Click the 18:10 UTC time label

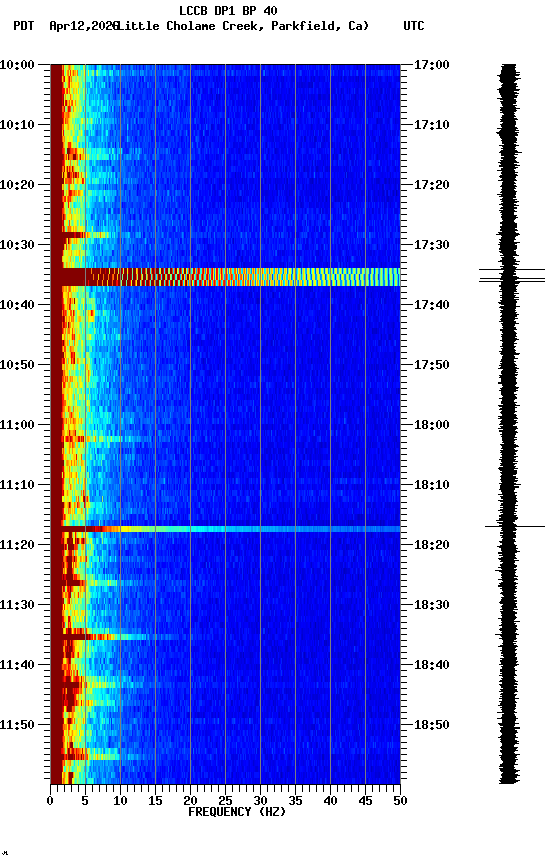click(x=432, y=485)
